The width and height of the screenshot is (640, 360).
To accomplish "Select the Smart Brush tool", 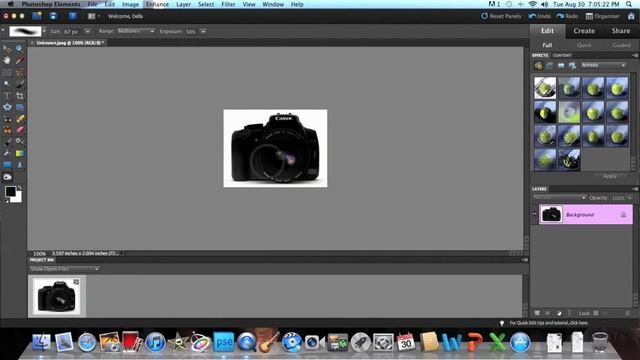I will tap(19, 142).
